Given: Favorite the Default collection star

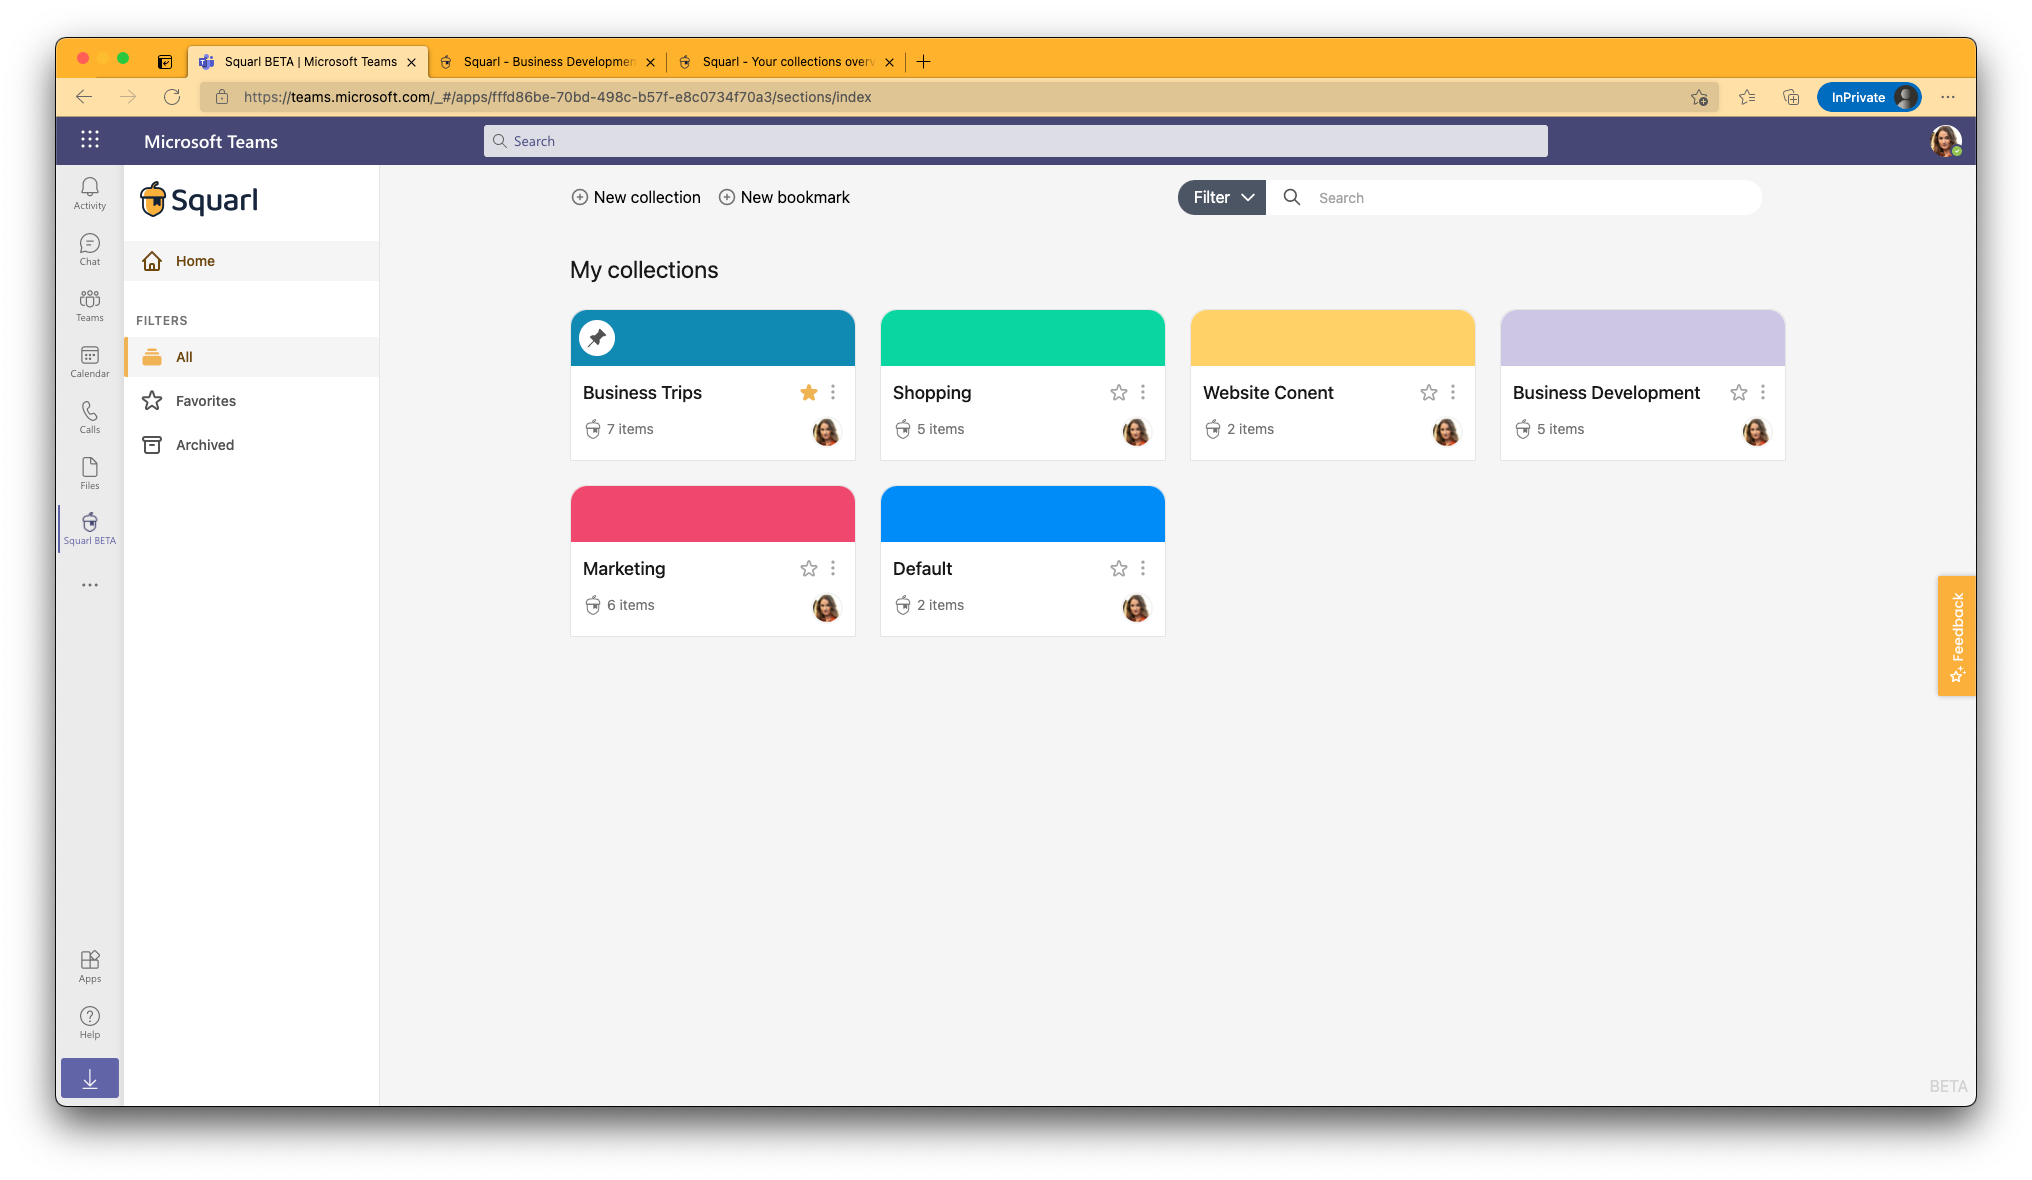Looking at the screenshot, I should (1119, 569).
